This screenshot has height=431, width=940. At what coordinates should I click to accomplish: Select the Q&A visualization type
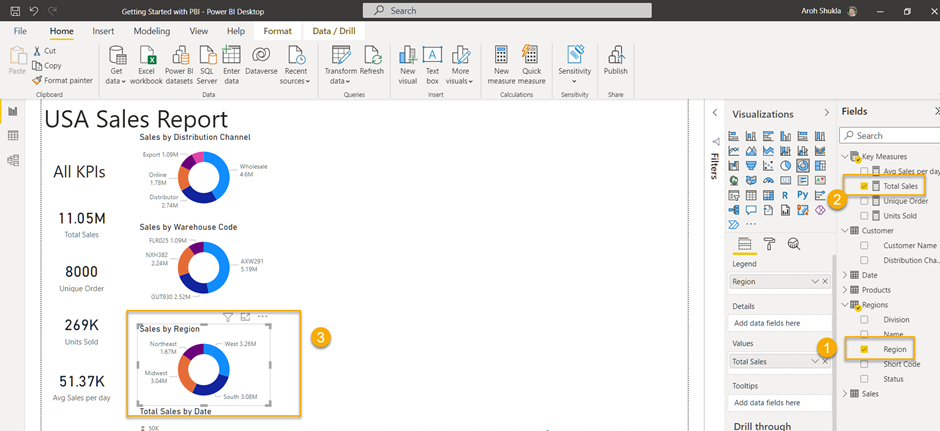(x=751, y=210)
